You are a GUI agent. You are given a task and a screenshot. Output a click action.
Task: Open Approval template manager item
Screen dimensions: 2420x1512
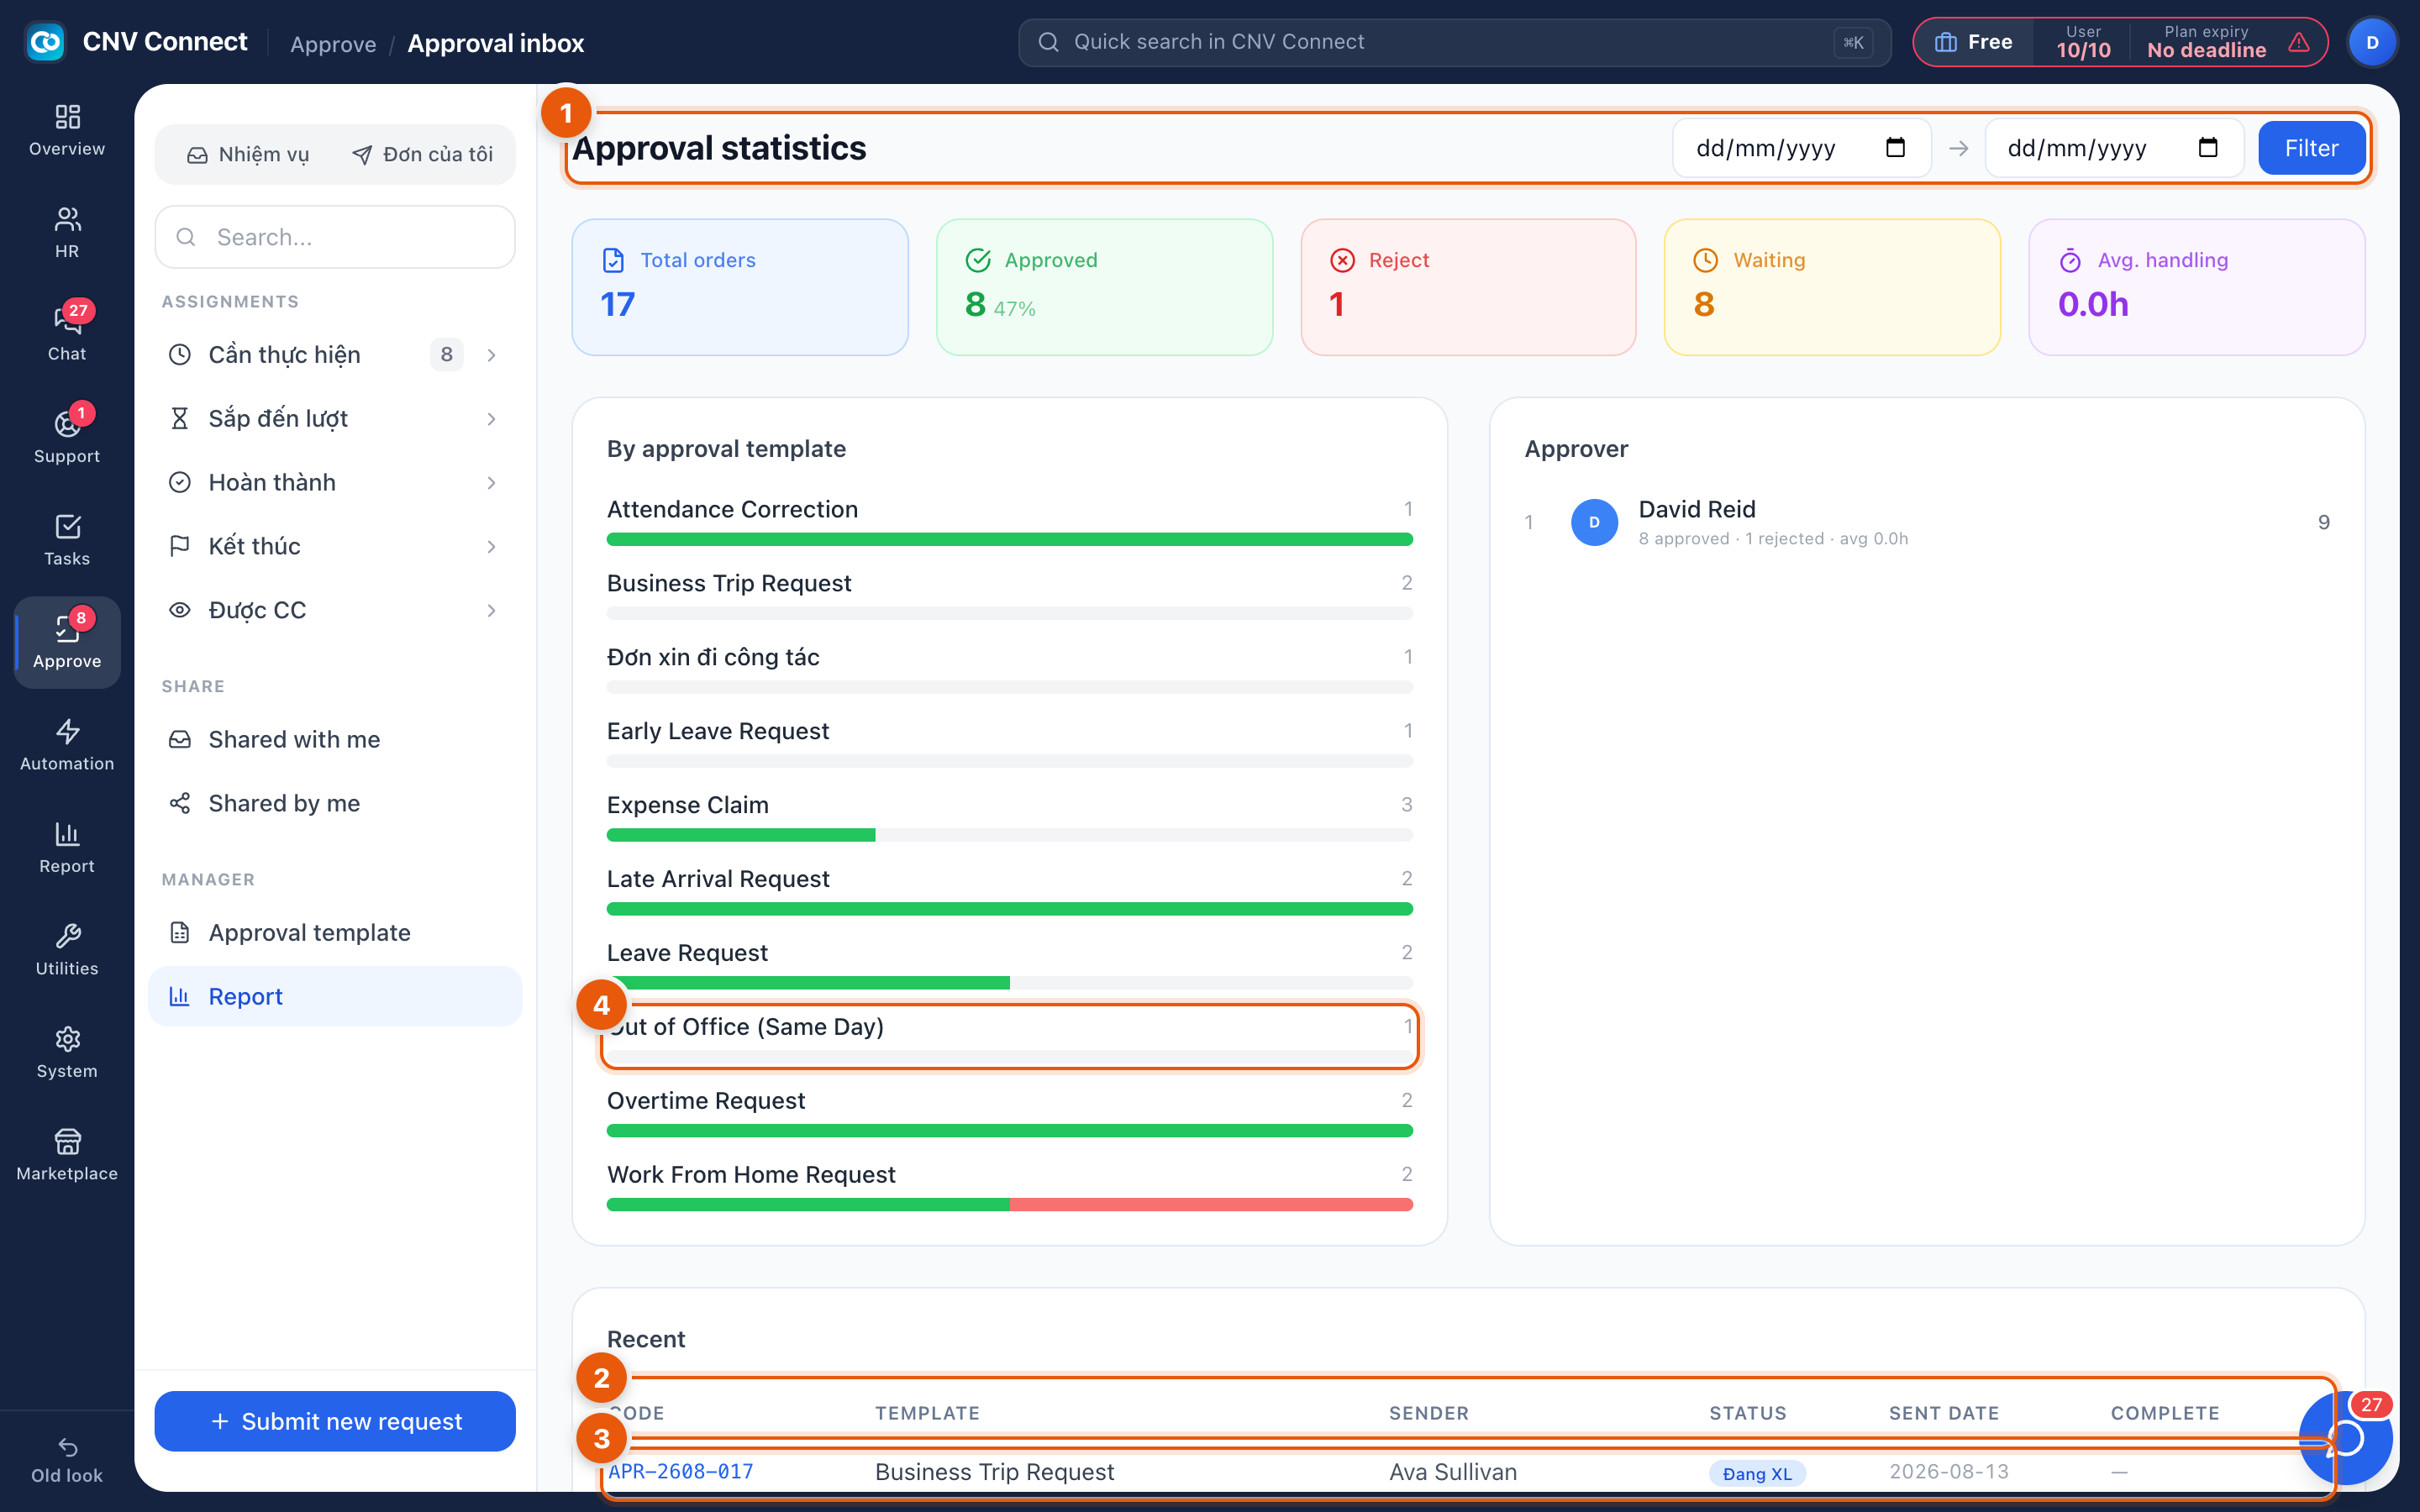(335, 932)
